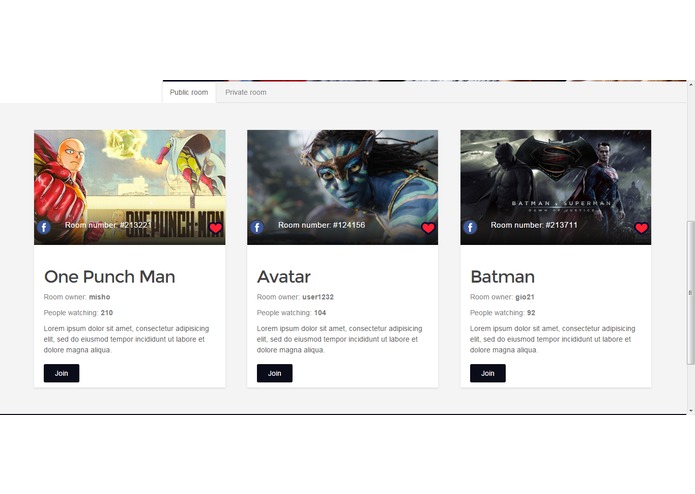This screenshot has height=494, width=695.
Task: Click the One Punch Man title
Action: [109, 276]
